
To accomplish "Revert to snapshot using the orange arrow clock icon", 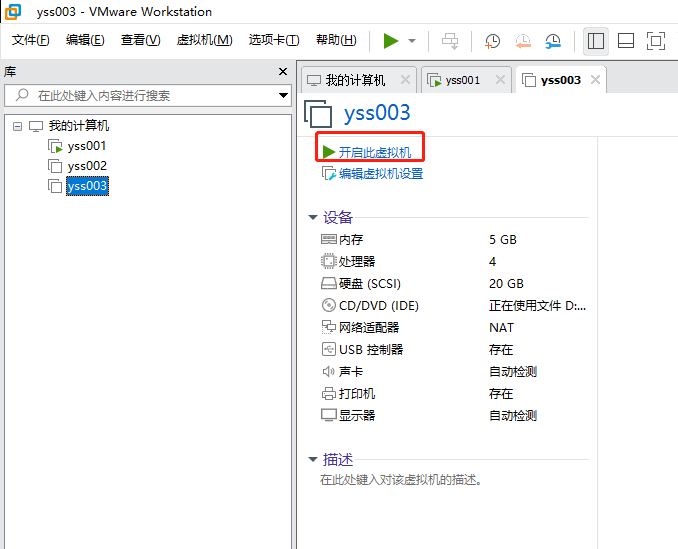I will [523, 41].
